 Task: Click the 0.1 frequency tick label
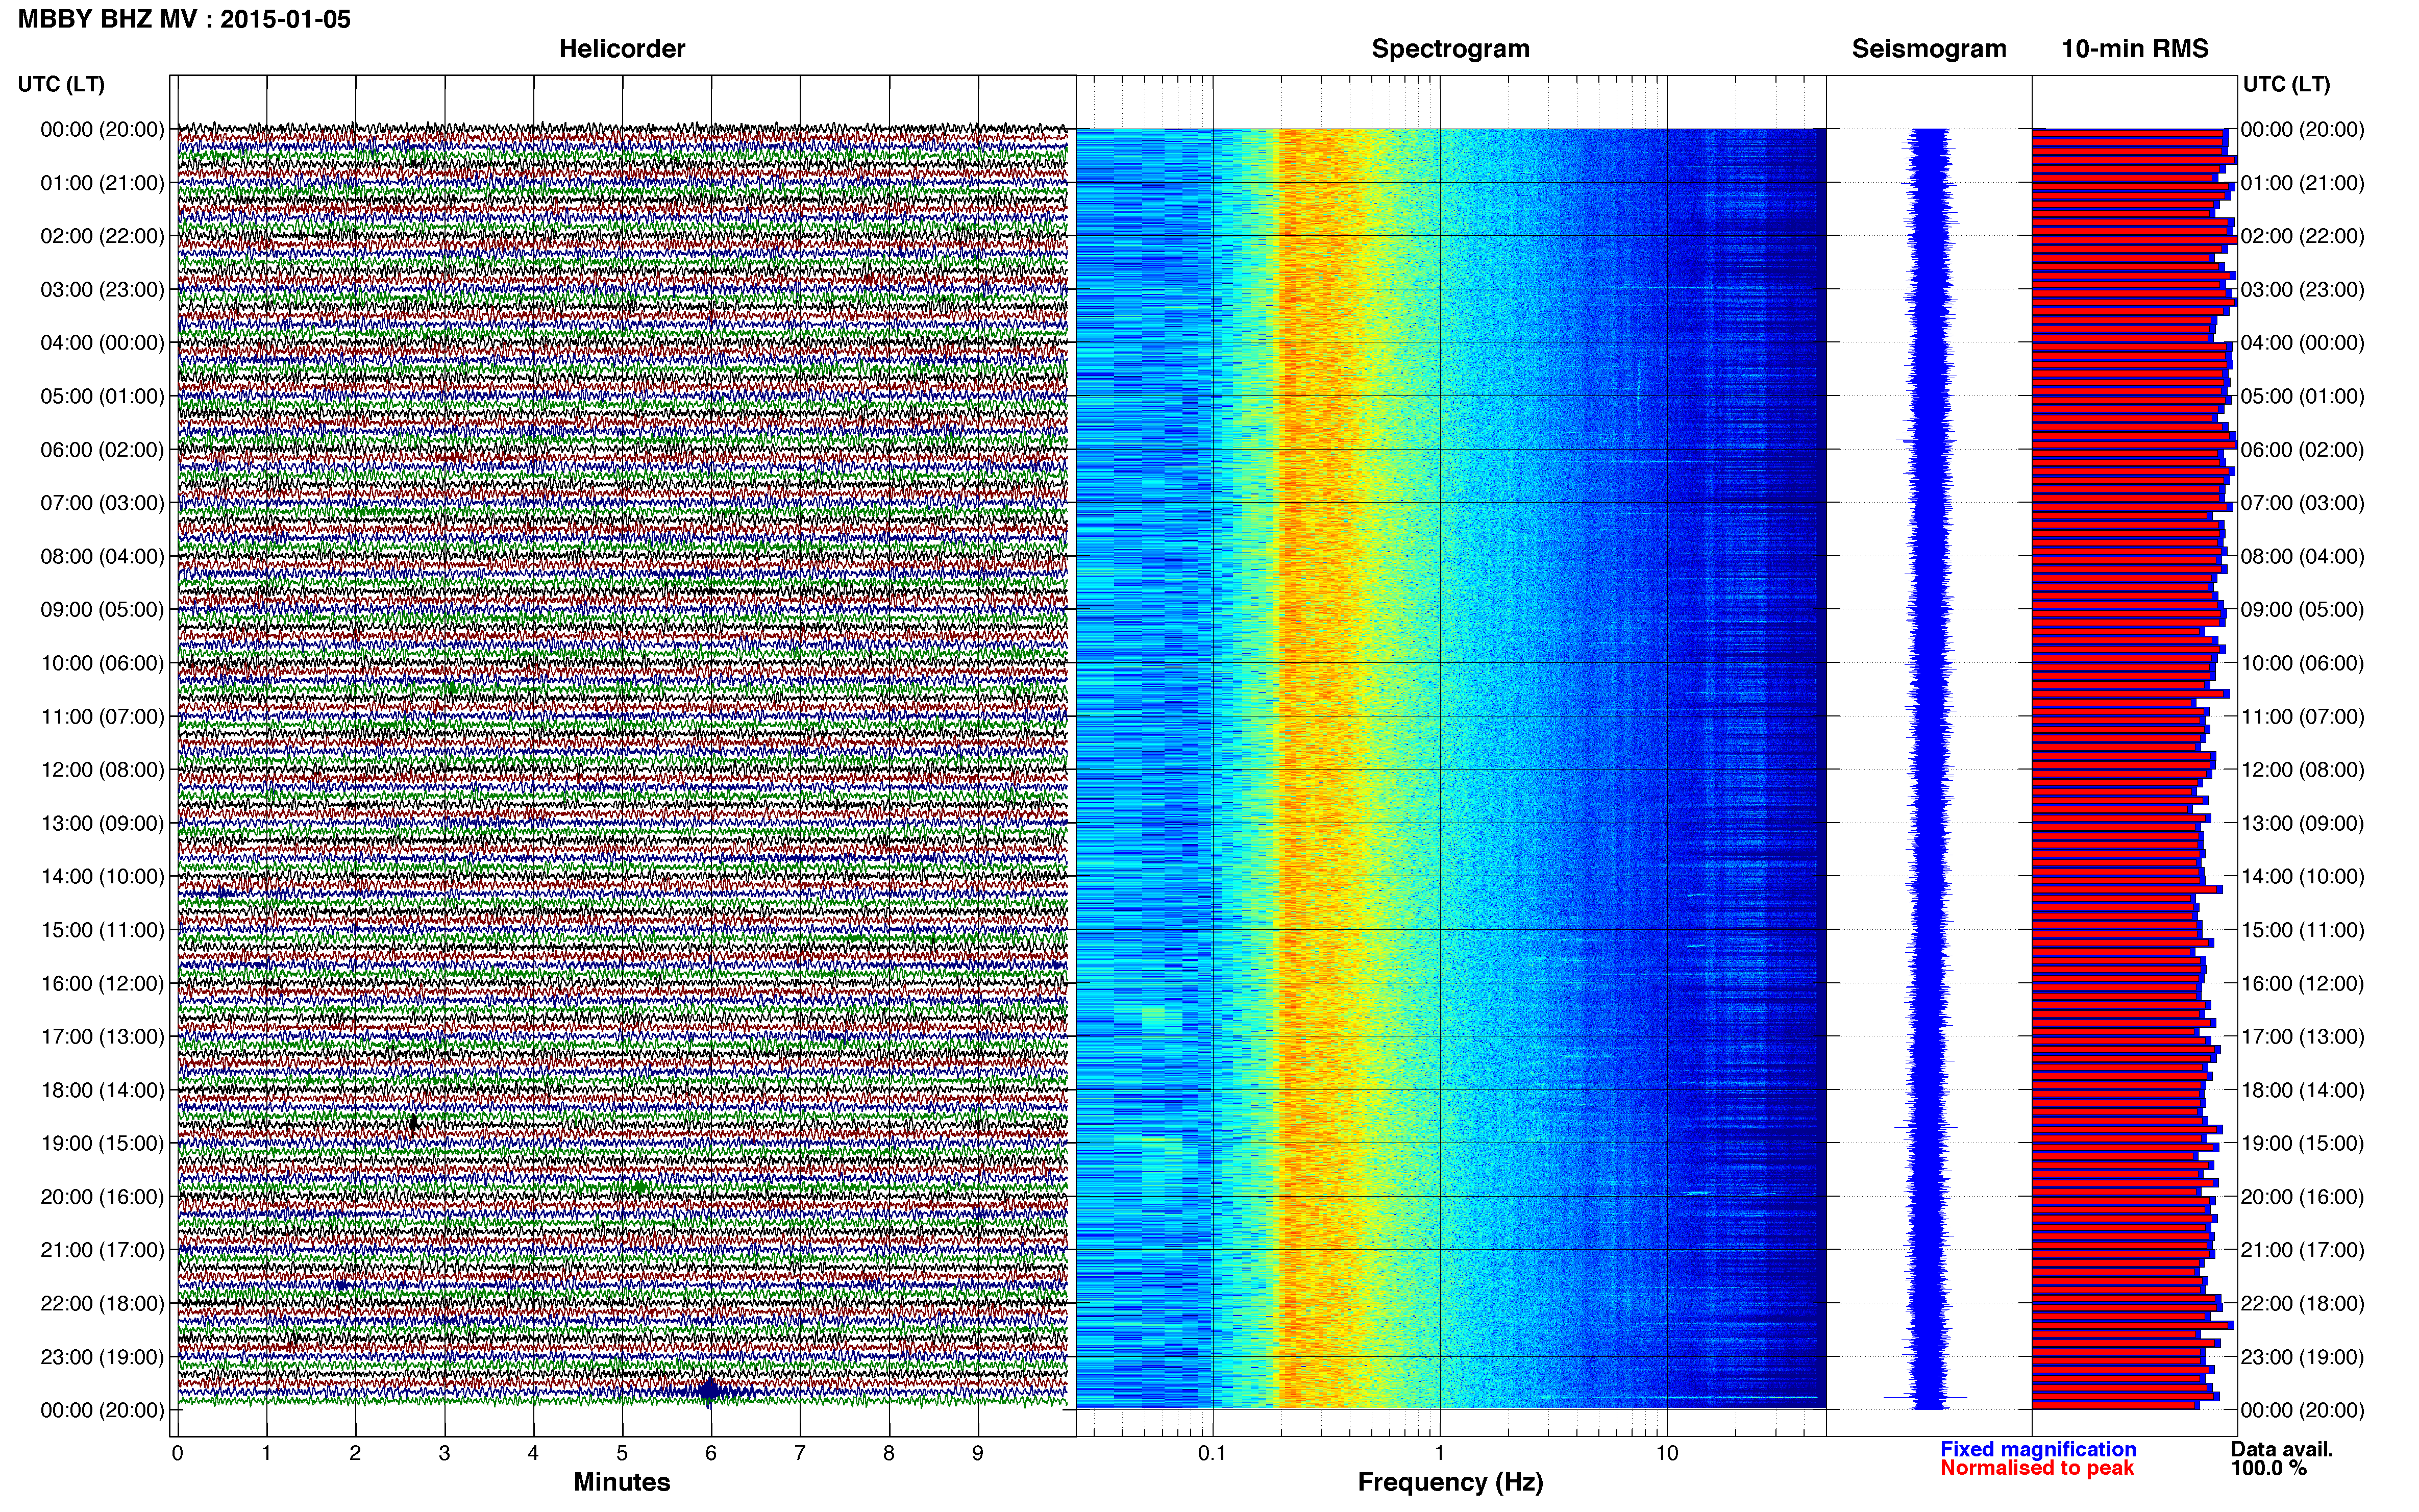[1212, 1453]
